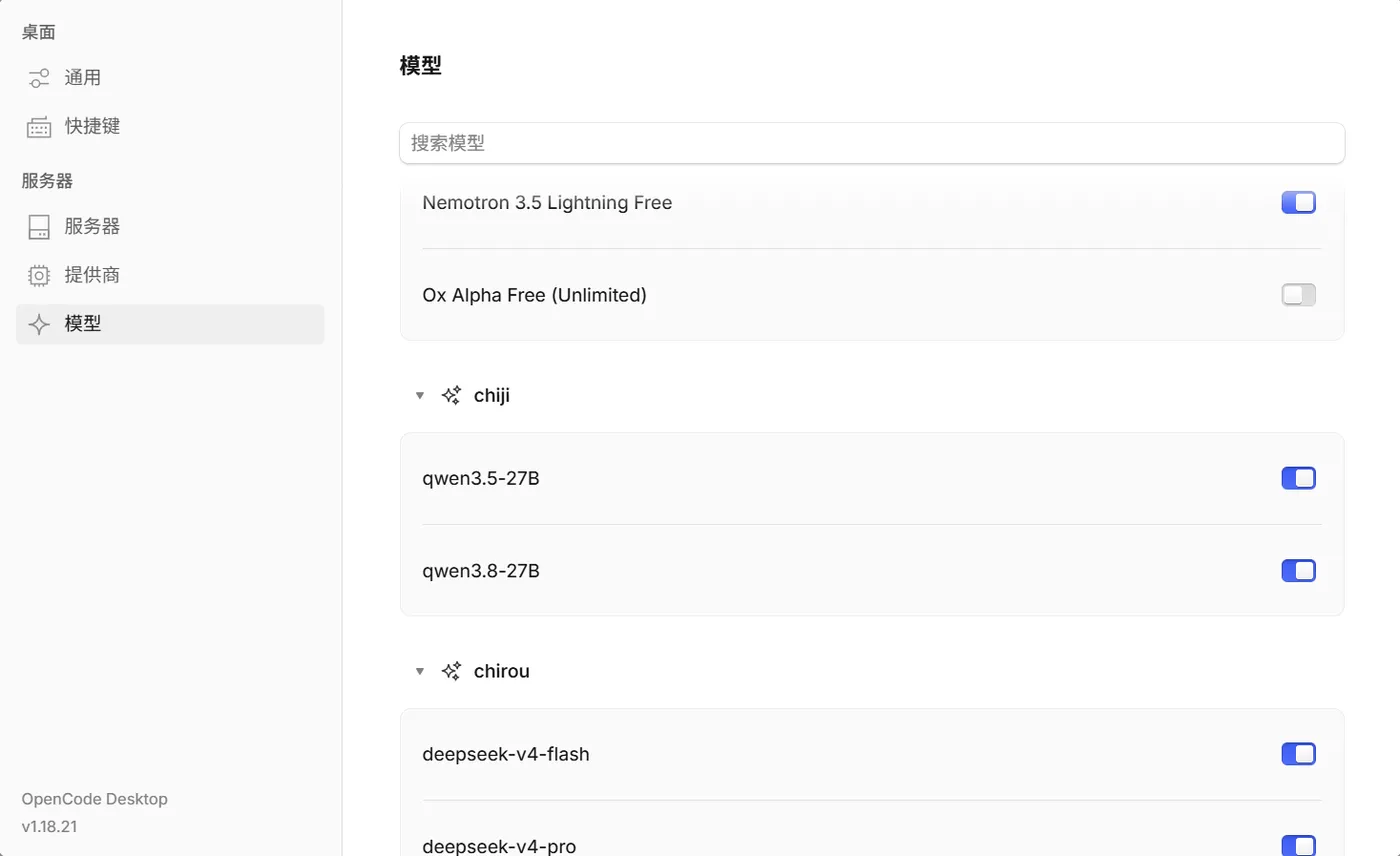This screenshot has height=856, width=1400.
Task: Click the keyboard icon beside 快捷键
Action: [39, 127]
